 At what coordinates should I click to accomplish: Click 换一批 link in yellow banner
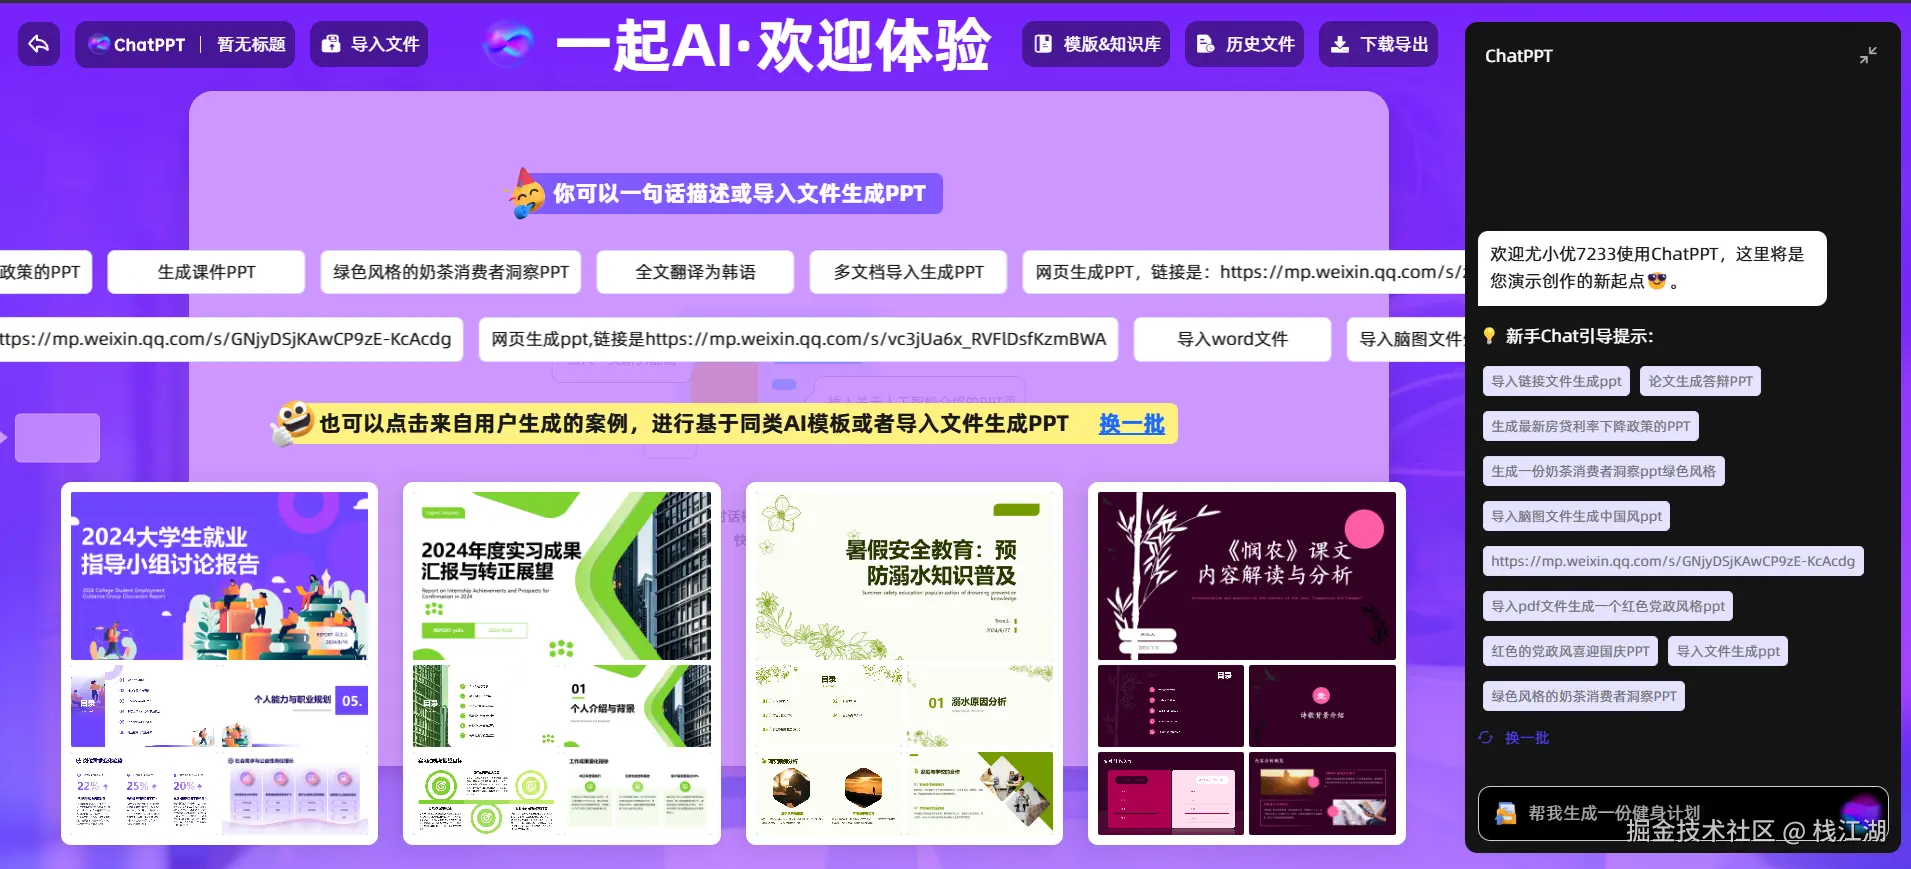pos(1132,424)
